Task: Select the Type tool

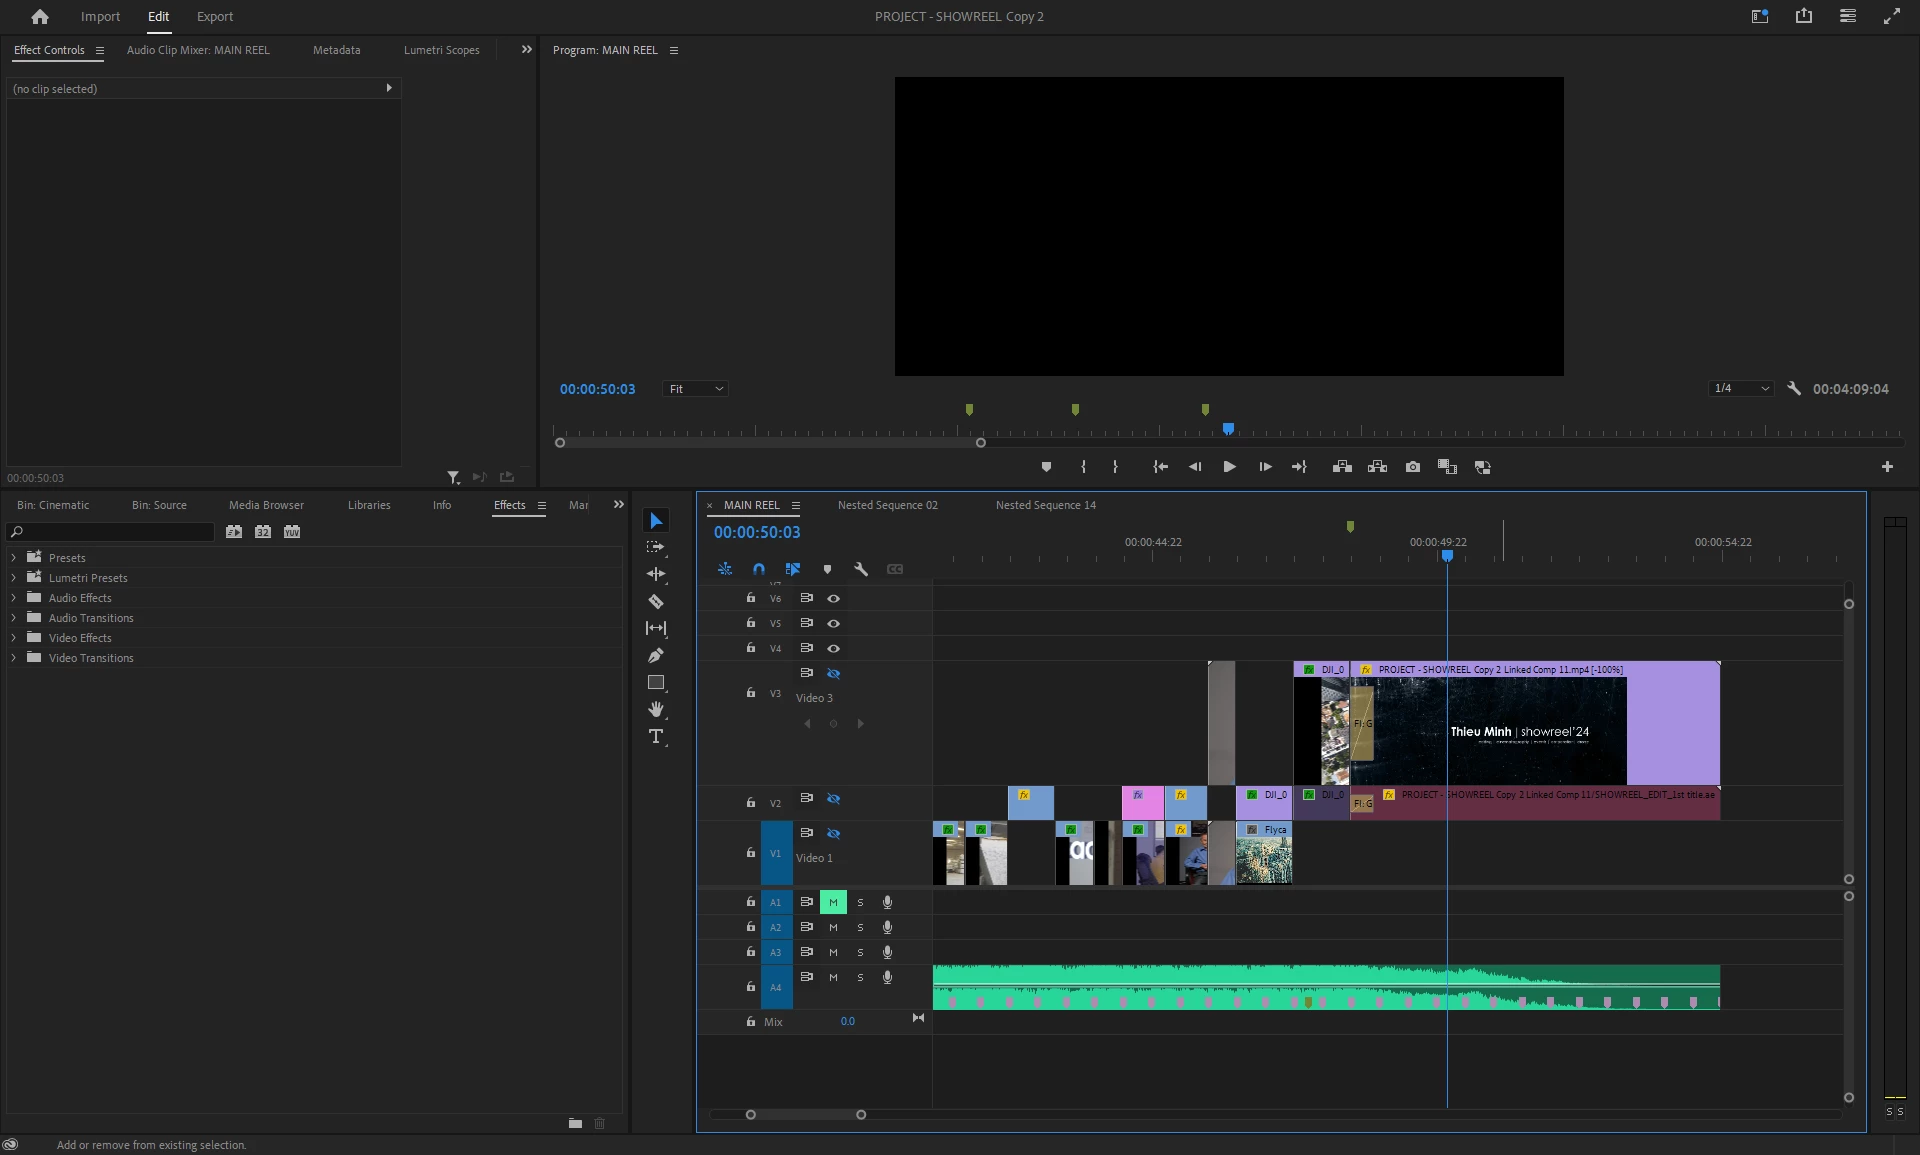Action: coord(656,737)
